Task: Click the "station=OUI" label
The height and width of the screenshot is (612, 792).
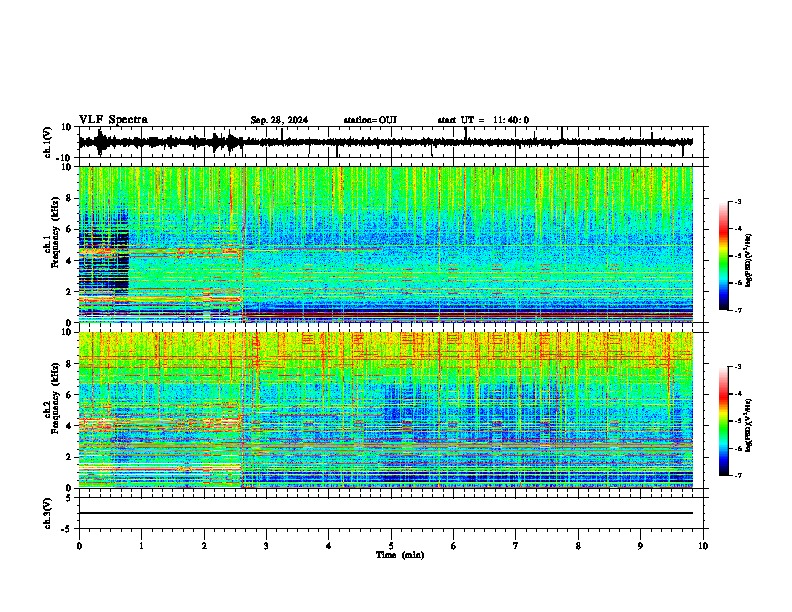Action: click(370, 120)
